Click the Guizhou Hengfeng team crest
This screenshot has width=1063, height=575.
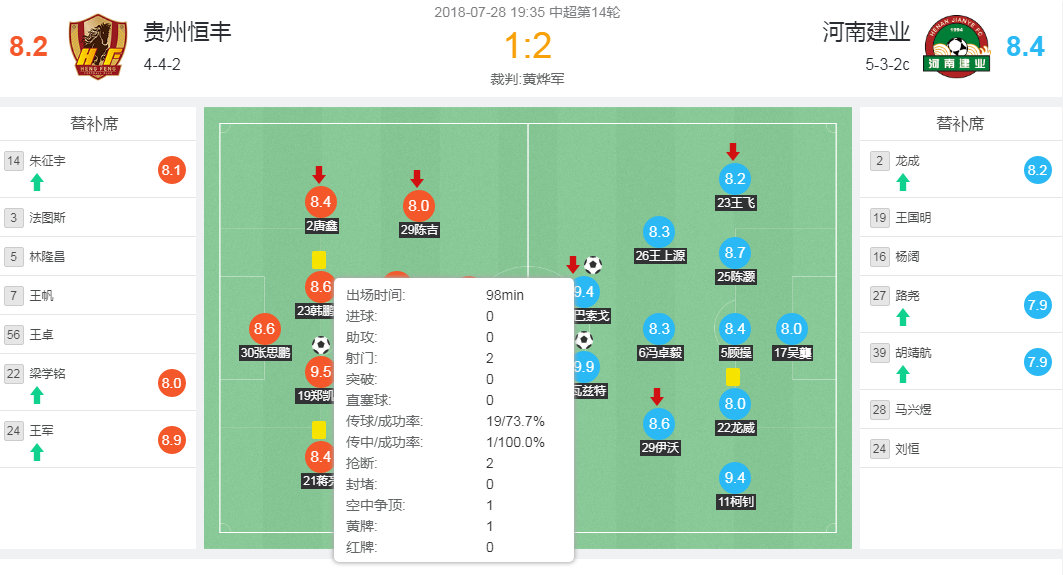pos(98,47)
